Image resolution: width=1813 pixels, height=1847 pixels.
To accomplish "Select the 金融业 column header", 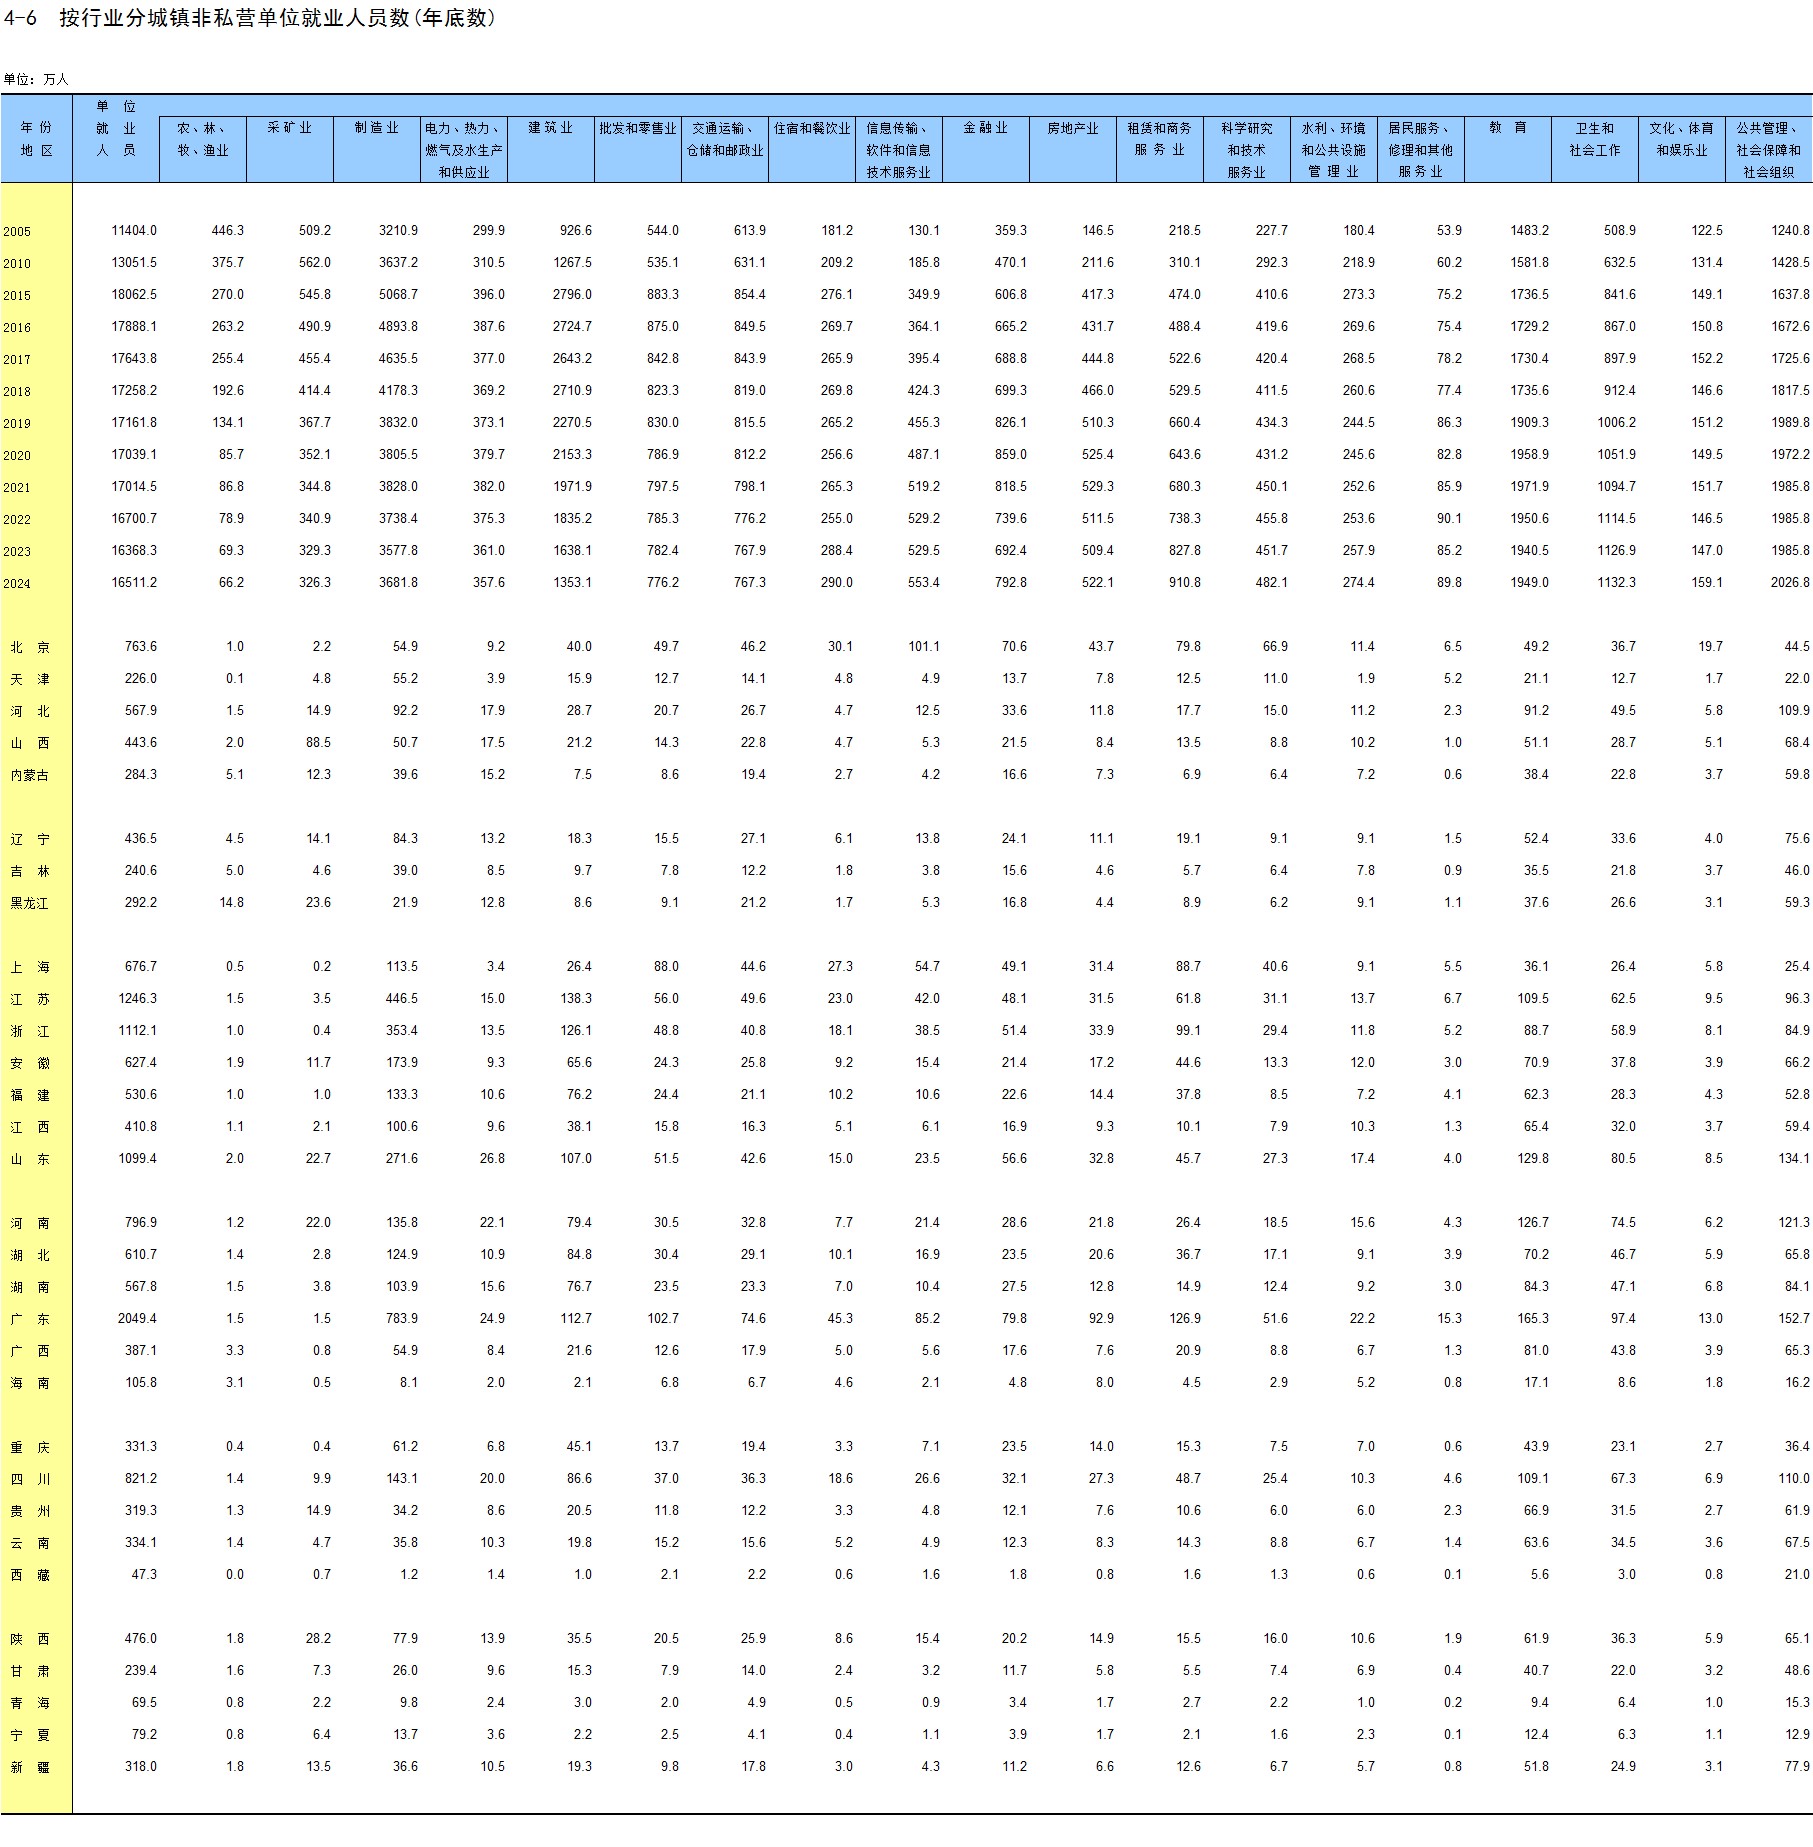I will tap(985, 128).
